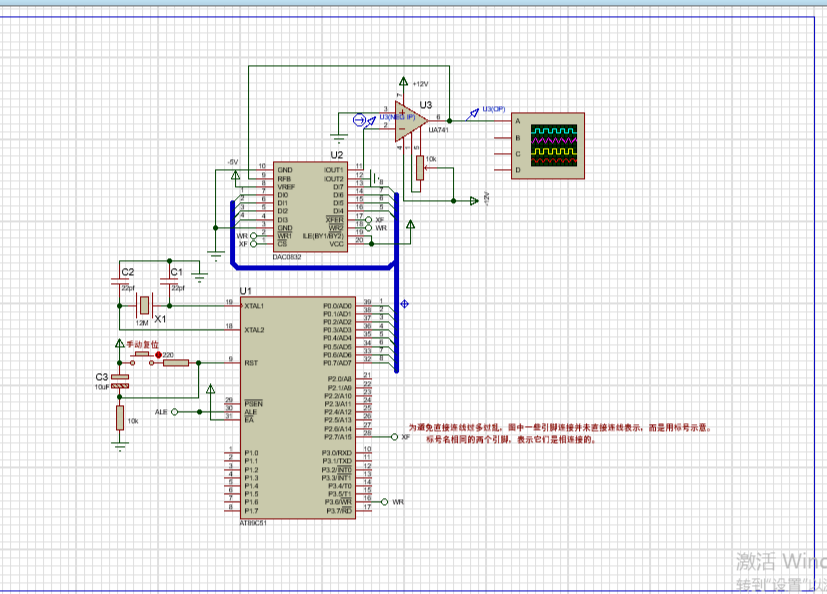Select power arrow terminal near DAC VCC
This screenshot has height=594, width=827.
pyautogui.click(x=410, y=225)
